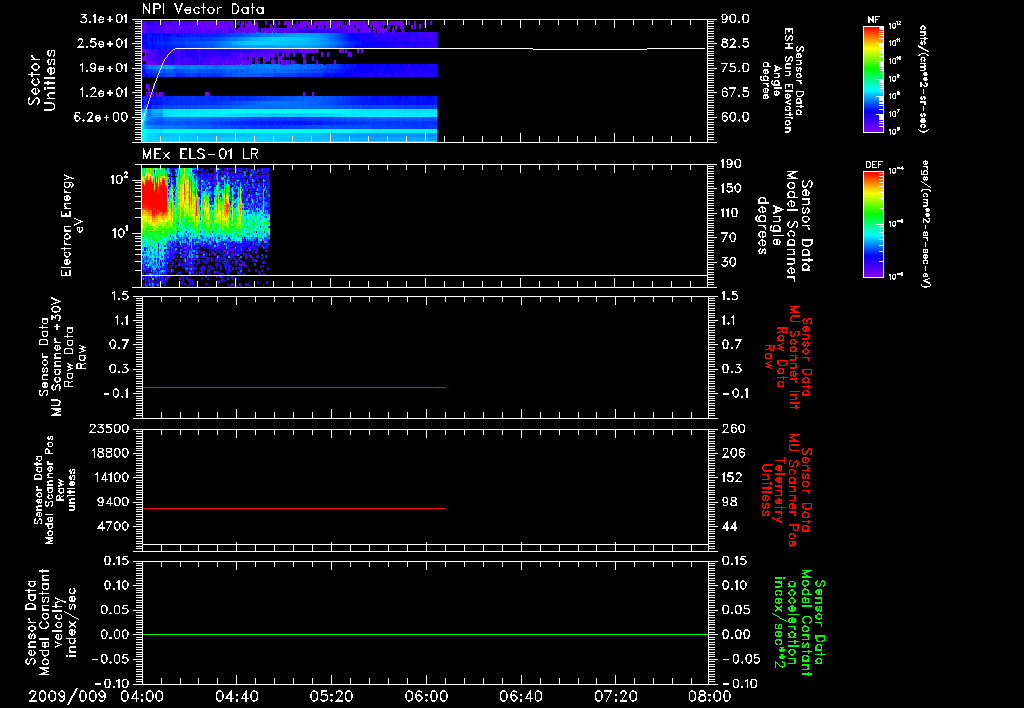Select the DEF color bar label
The width and height of the screenshot is (1024, 708).
[873, 165]
